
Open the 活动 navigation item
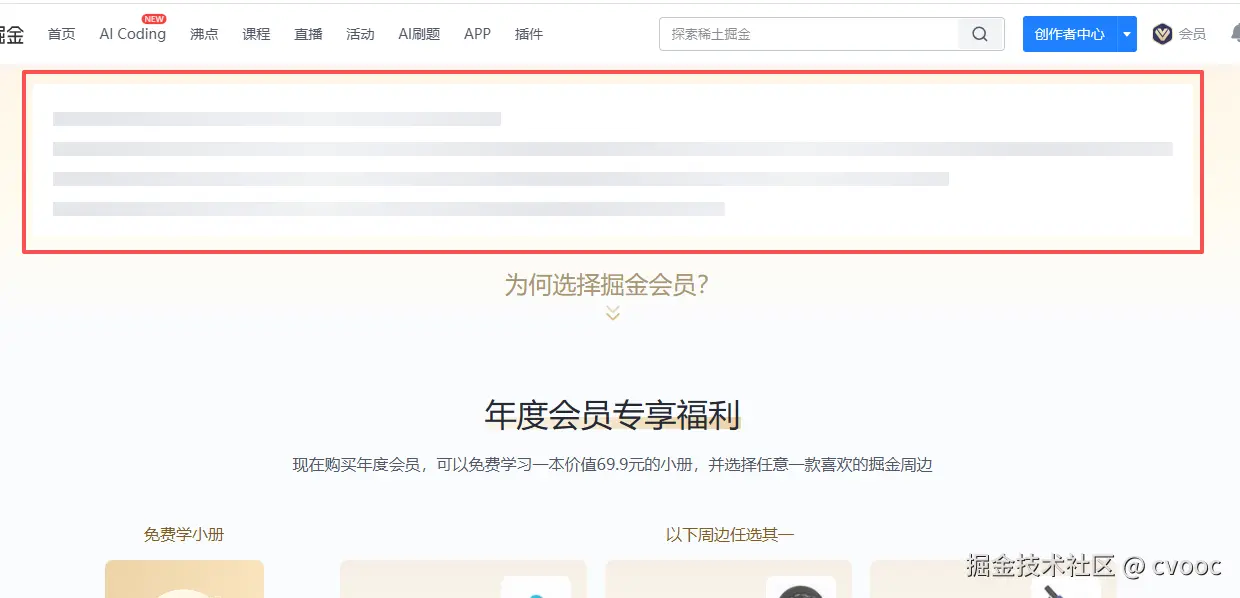(360, 33)
